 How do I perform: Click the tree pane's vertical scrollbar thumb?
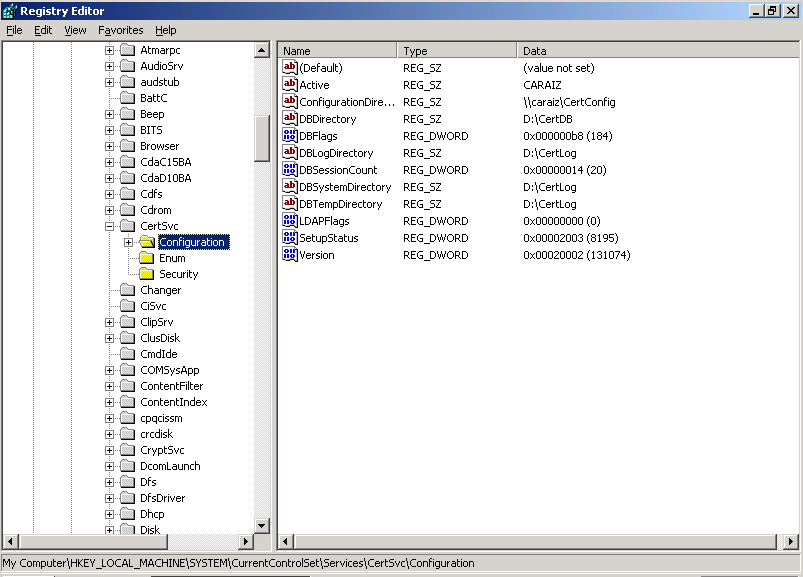262,137
